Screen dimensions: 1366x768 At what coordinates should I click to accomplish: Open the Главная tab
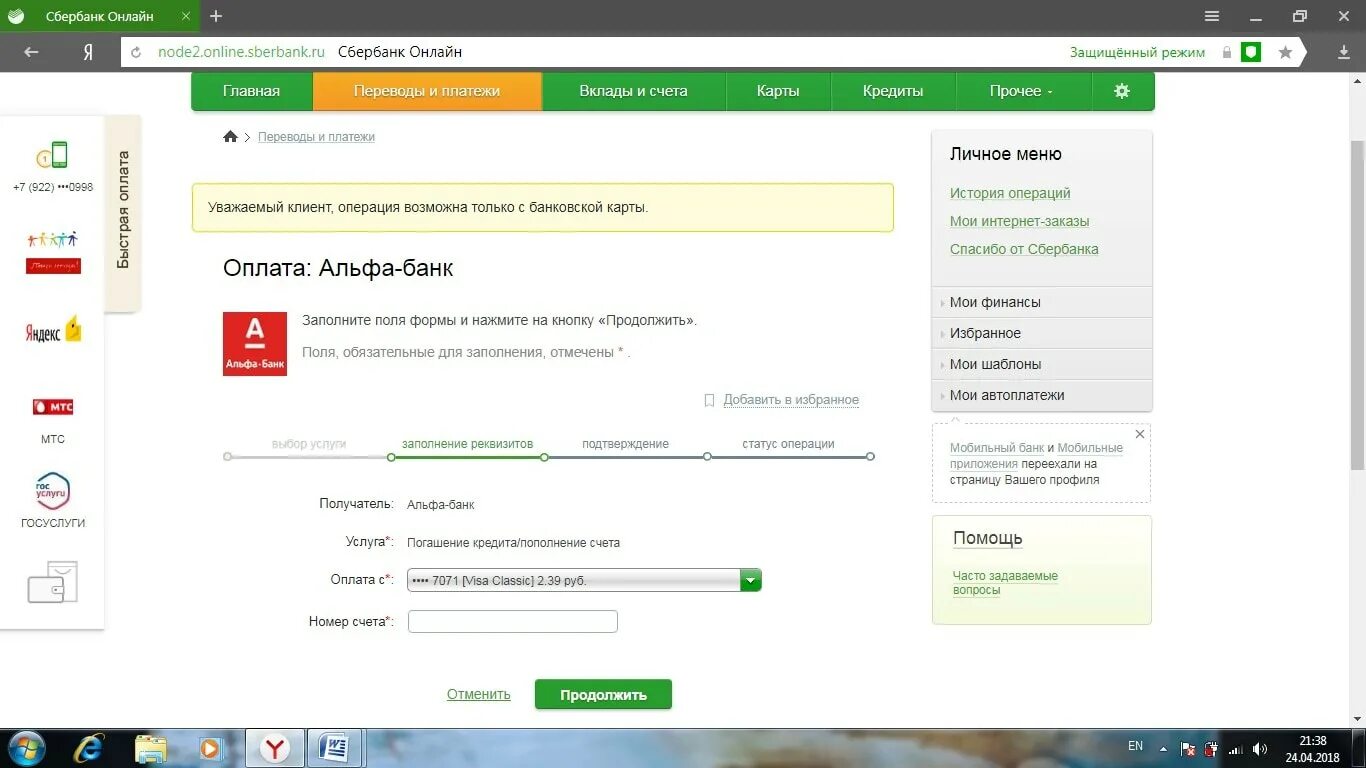(x=251, y=91)
